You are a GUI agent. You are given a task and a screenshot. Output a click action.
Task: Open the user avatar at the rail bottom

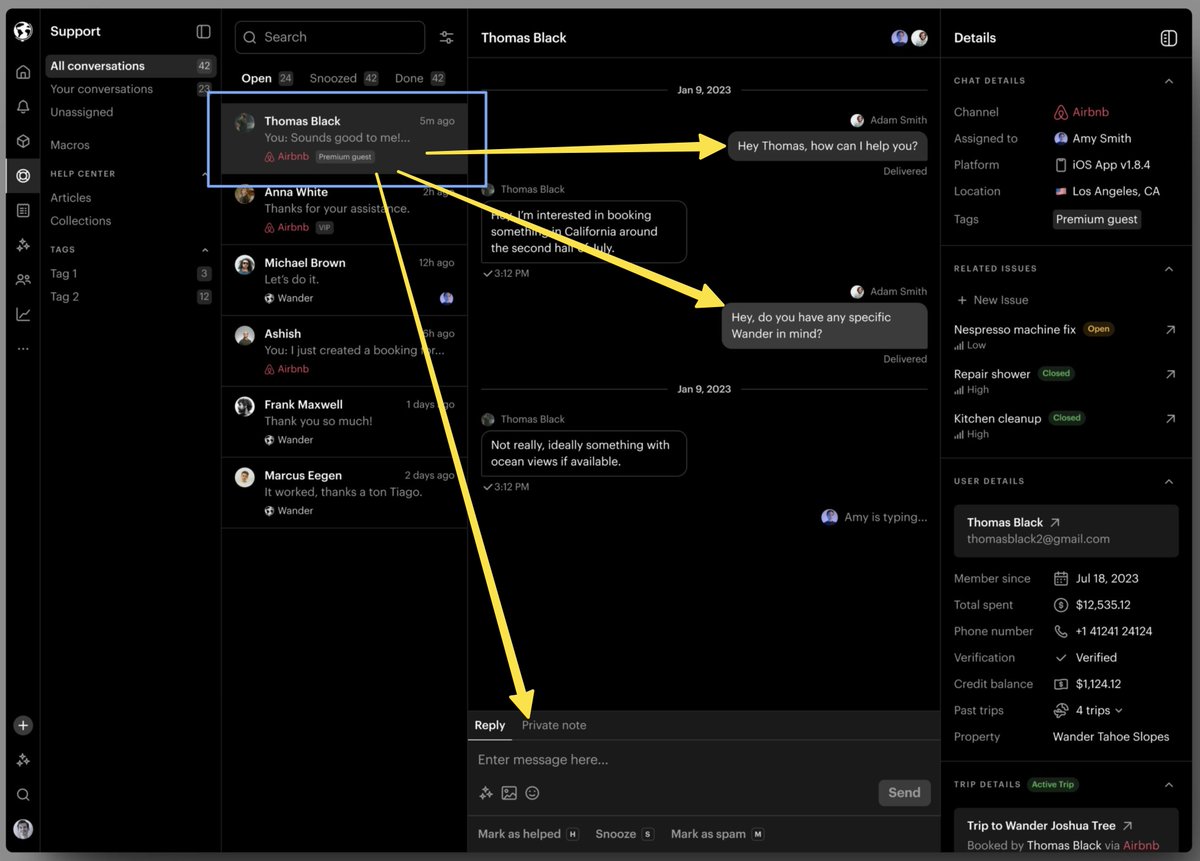pos(23,829)
